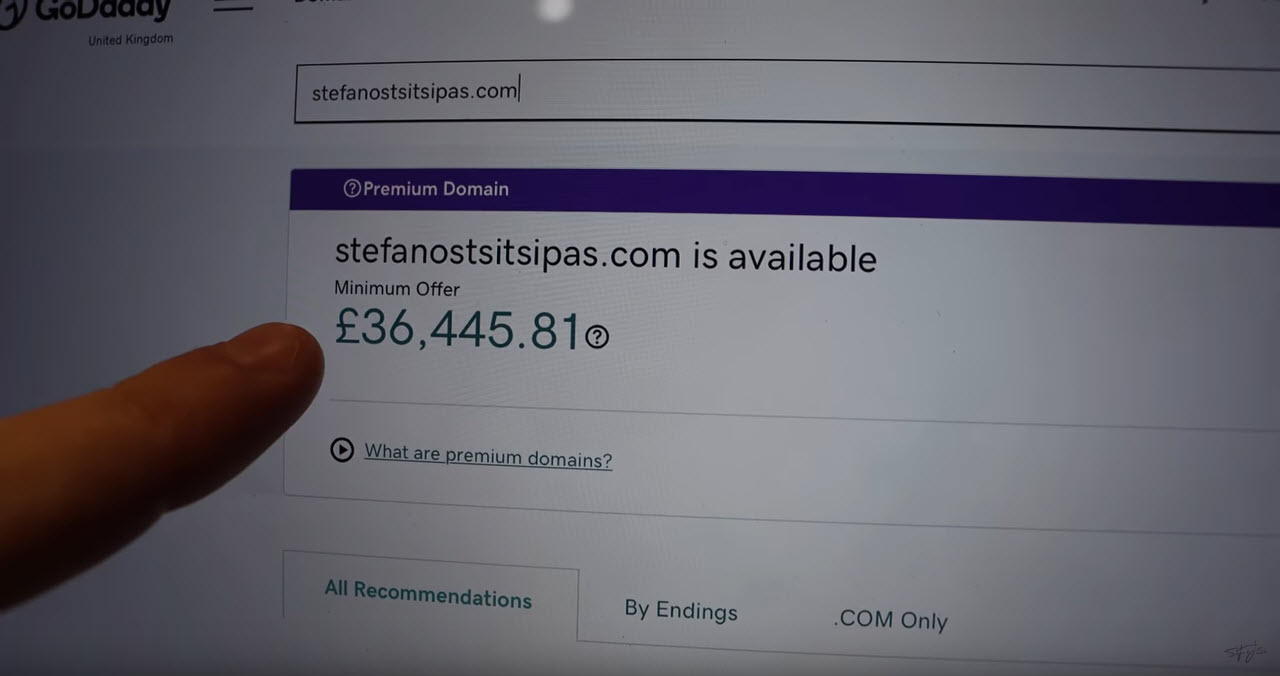Screen dimensions: 1280x676
Task: Switch to the By Endings tab
Action: coord(681,610)
